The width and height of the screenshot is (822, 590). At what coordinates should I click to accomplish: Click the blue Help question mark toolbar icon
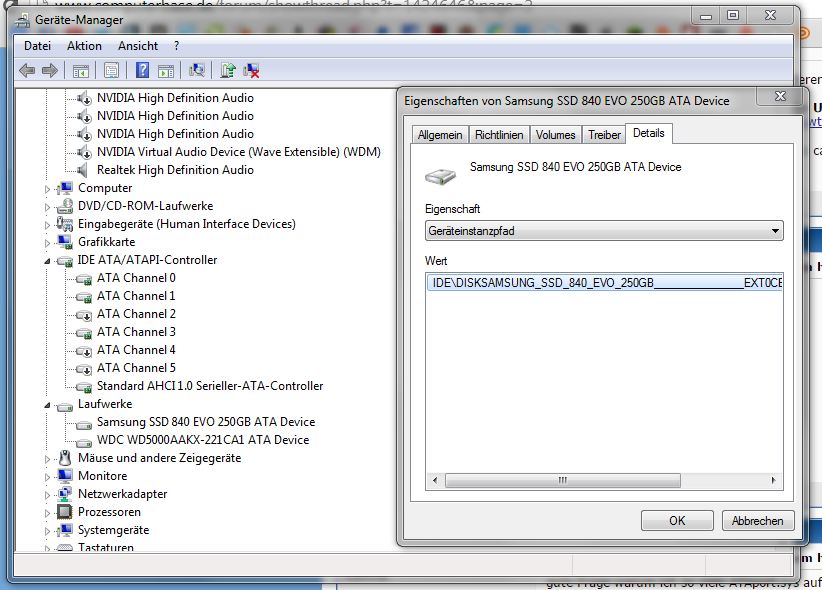(x=143, y=70)
